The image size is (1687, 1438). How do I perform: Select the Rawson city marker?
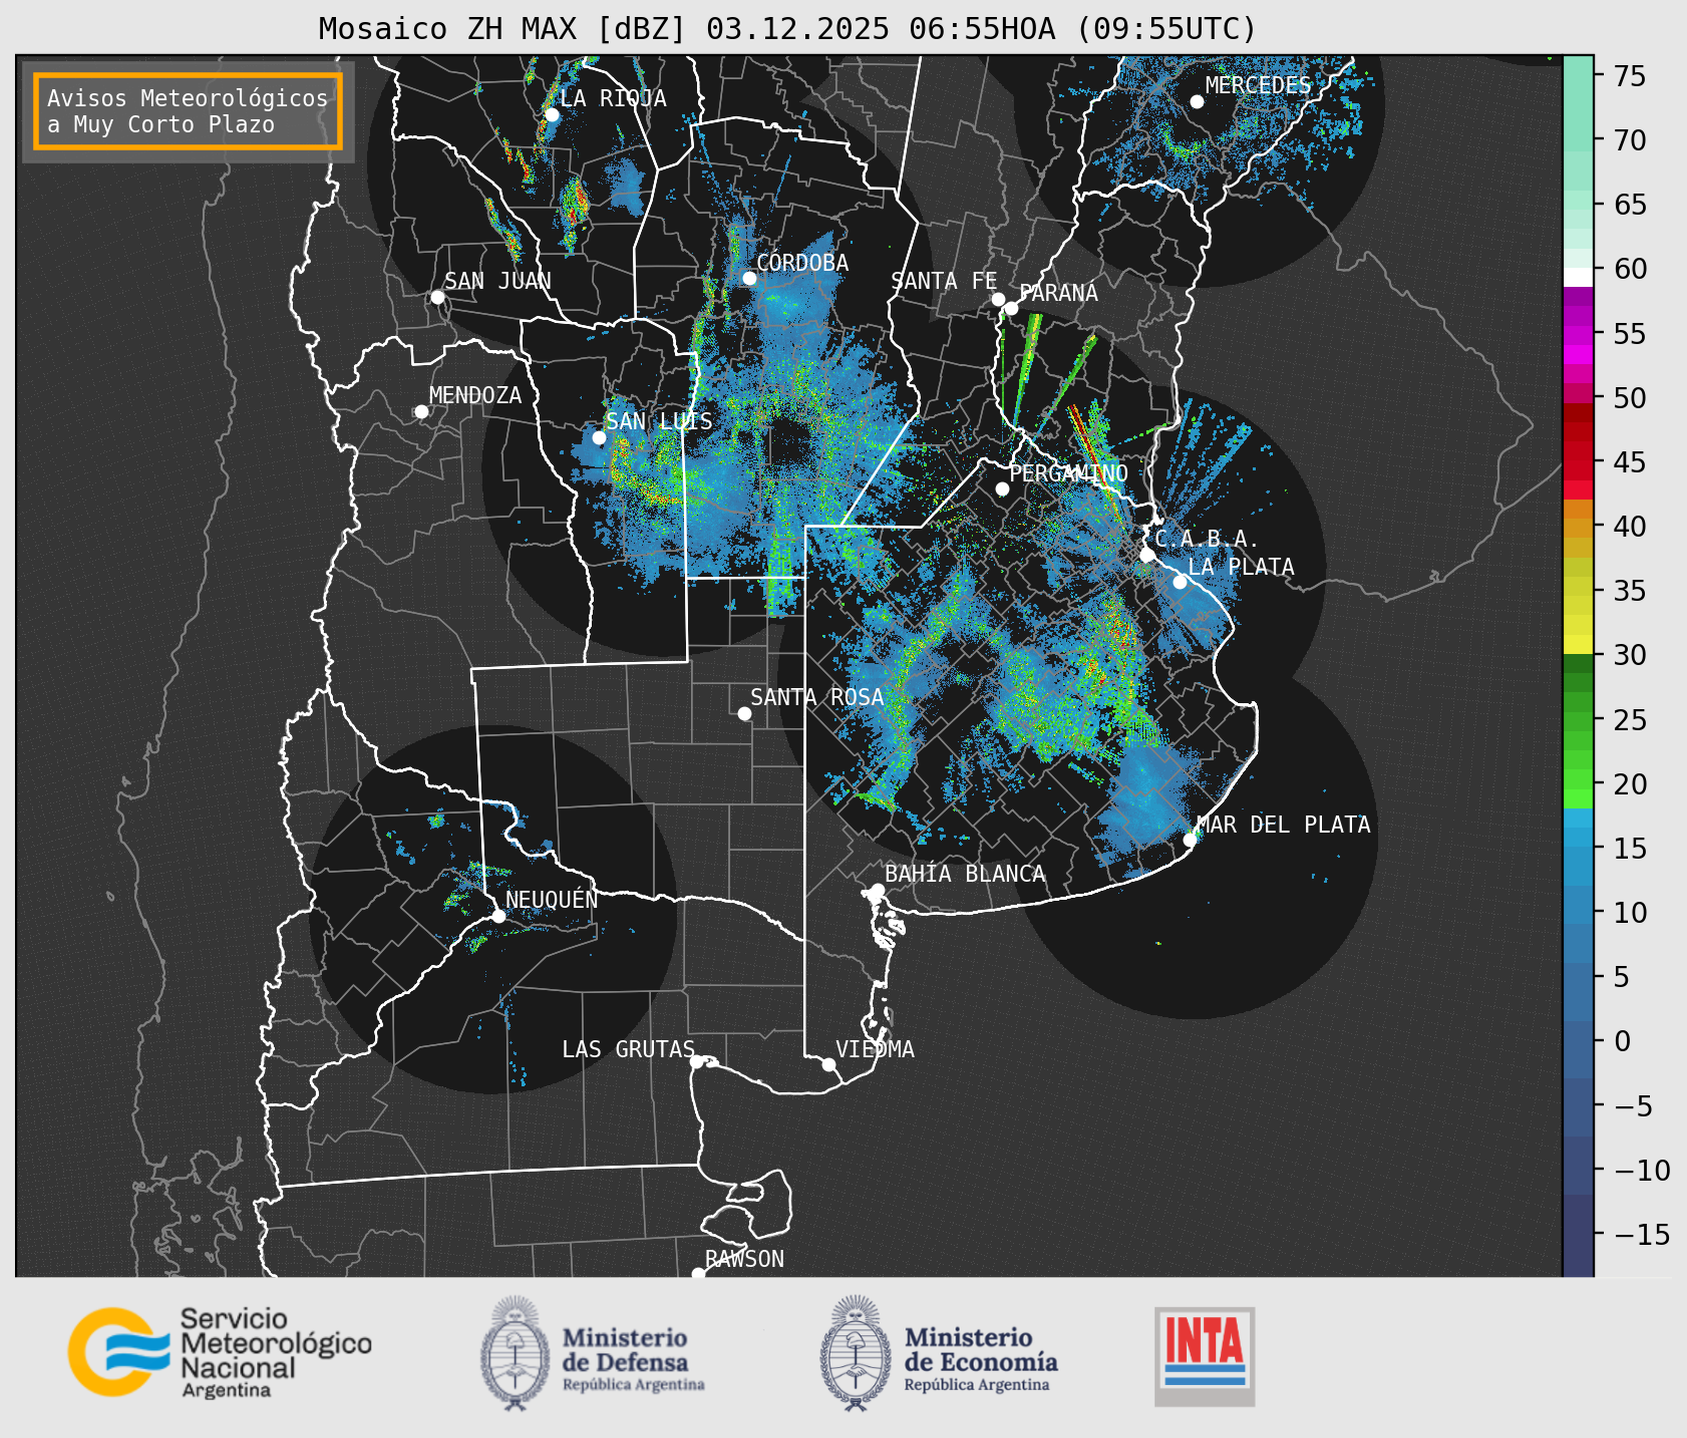[698, 1273]
